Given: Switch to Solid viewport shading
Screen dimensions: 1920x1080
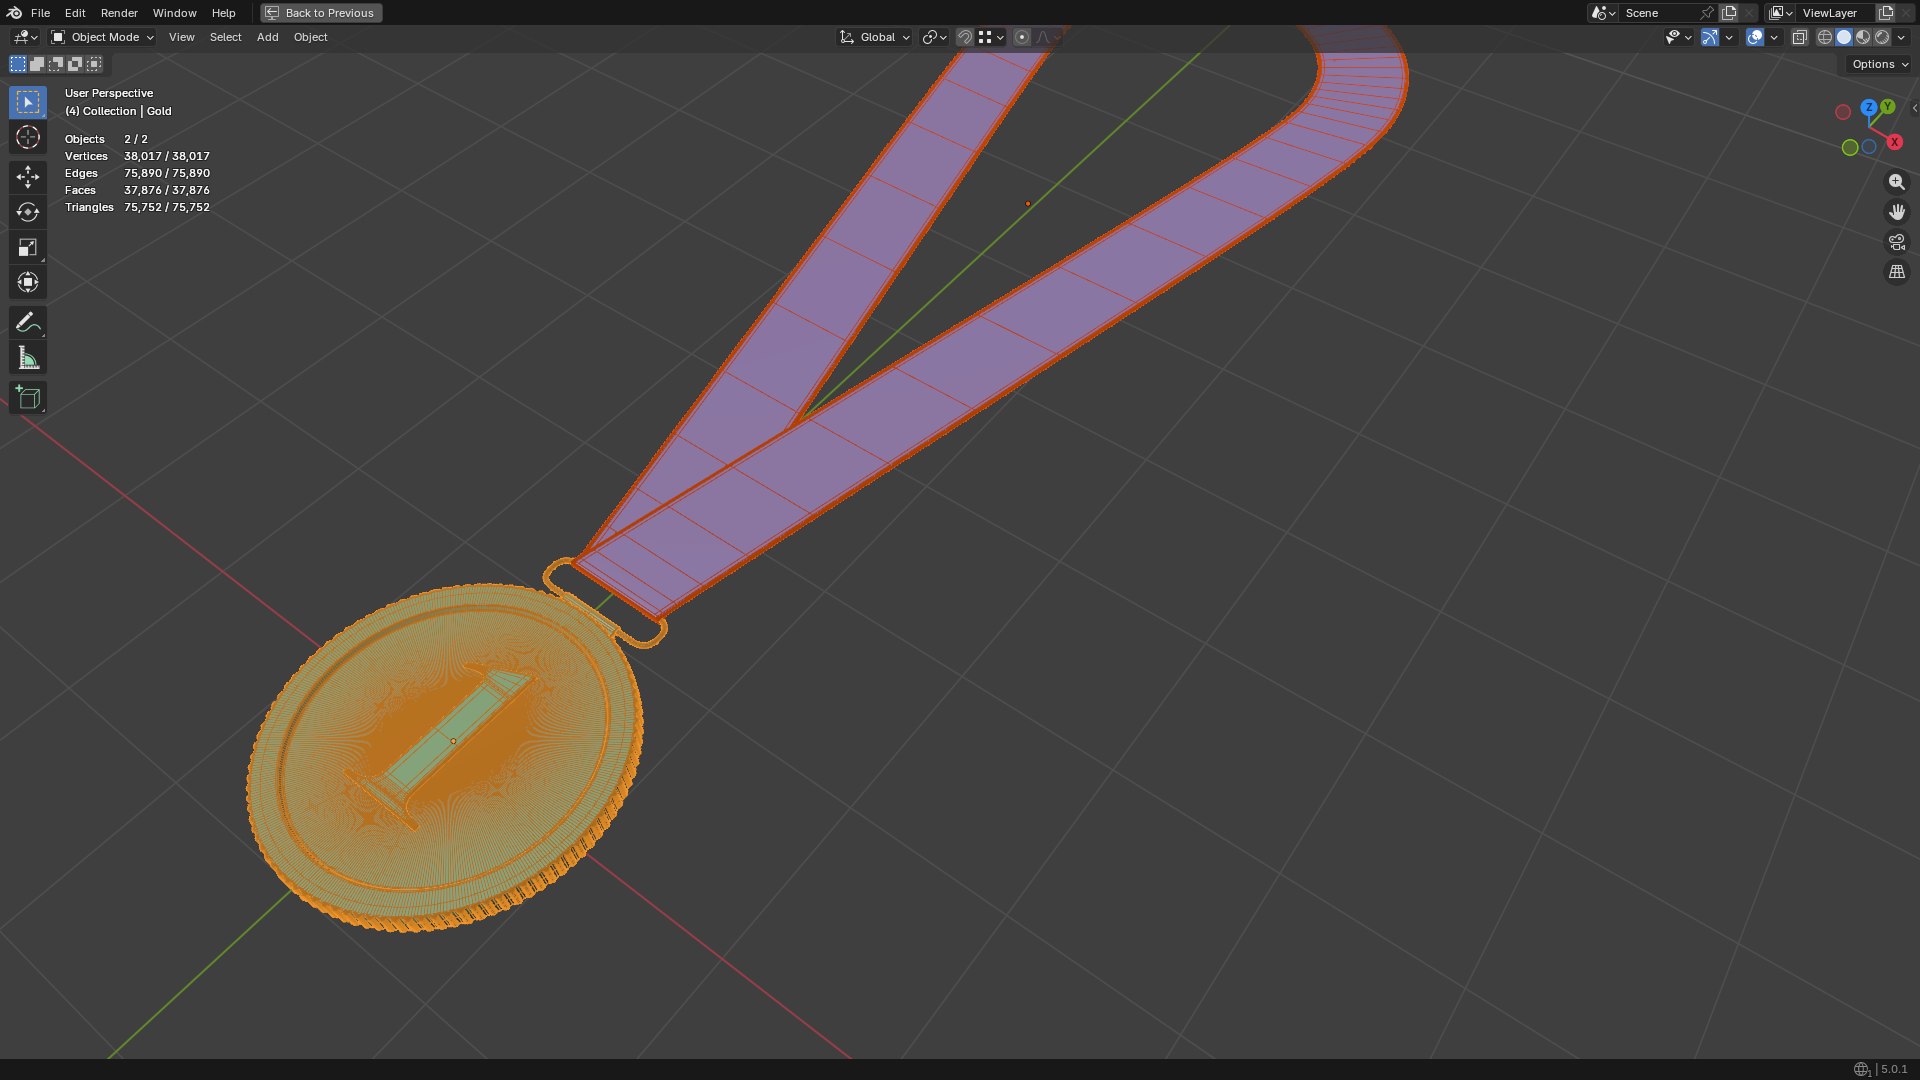Looking at the screenshot, I should [1844, 37].
